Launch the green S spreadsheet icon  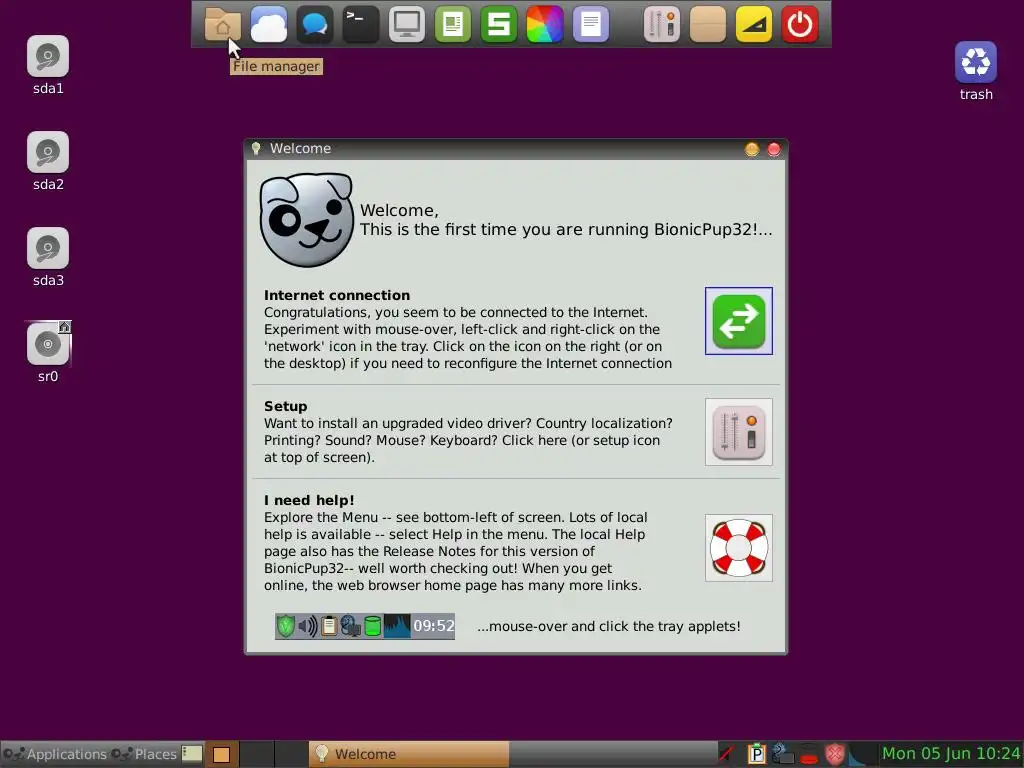[499, 25]
